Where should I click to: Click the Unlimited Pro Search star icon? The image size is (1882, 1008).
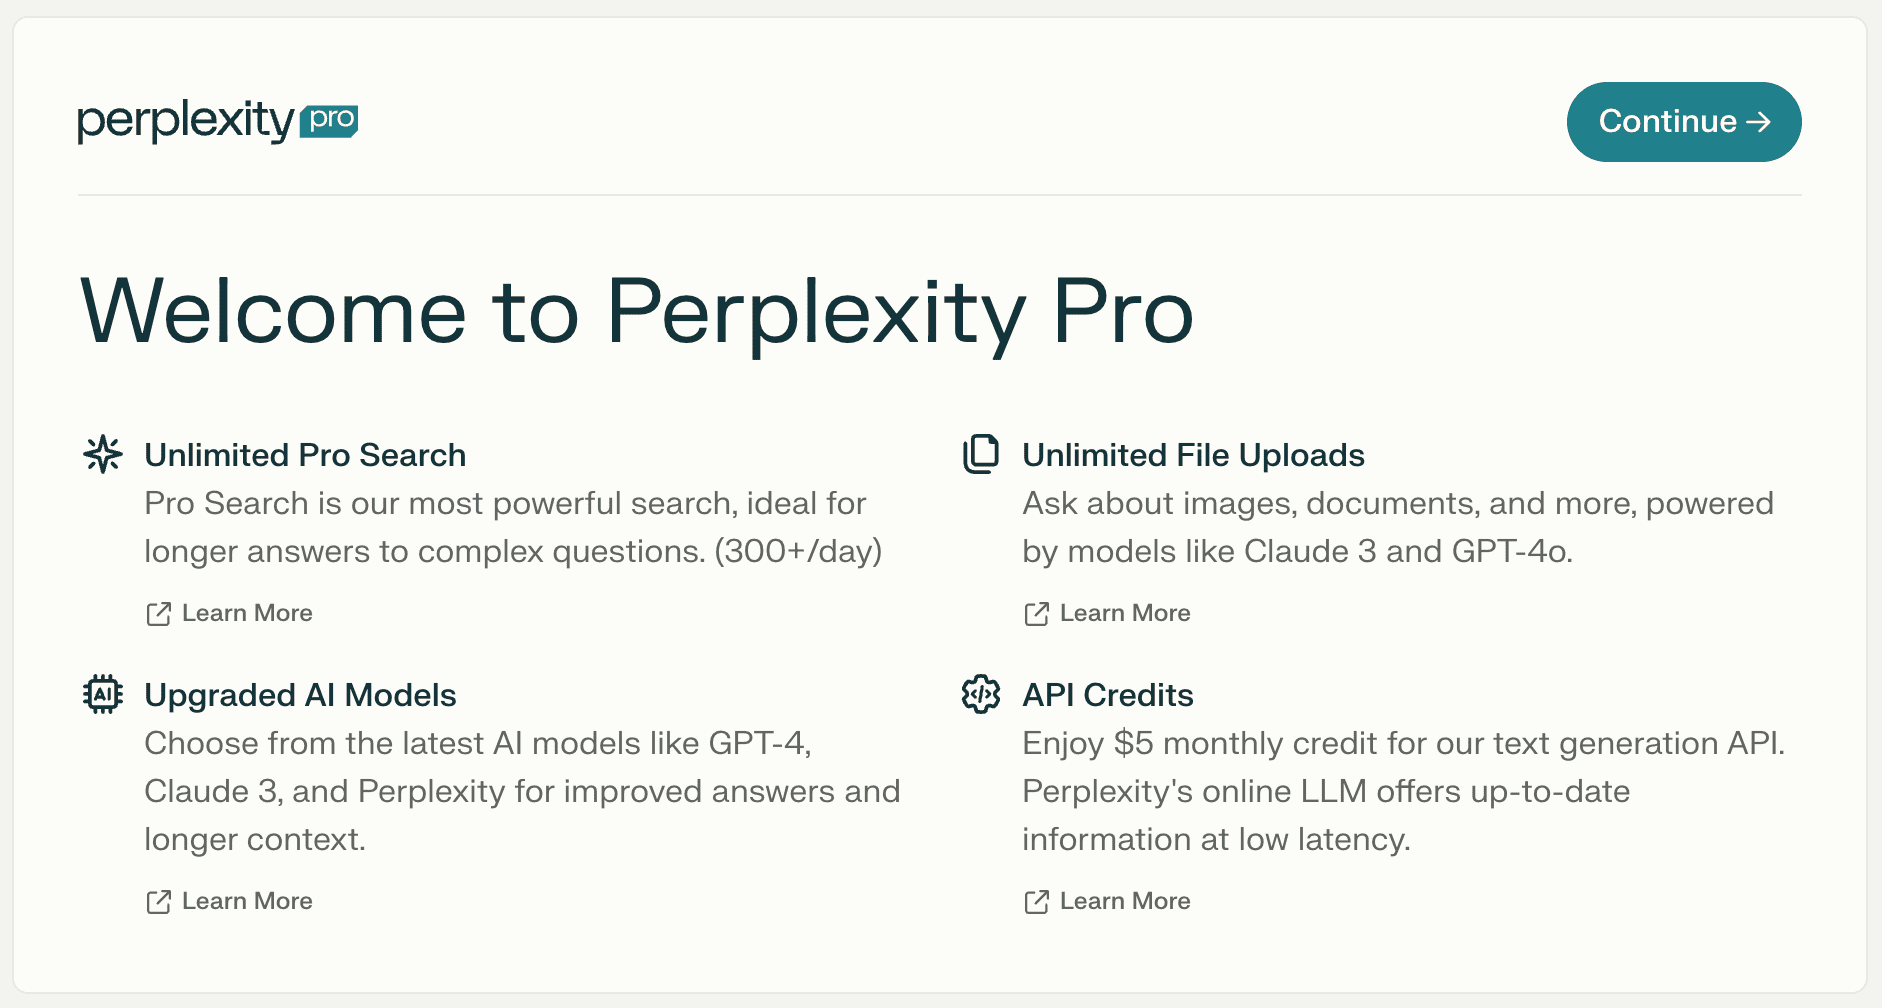click(x=103, y=454)
